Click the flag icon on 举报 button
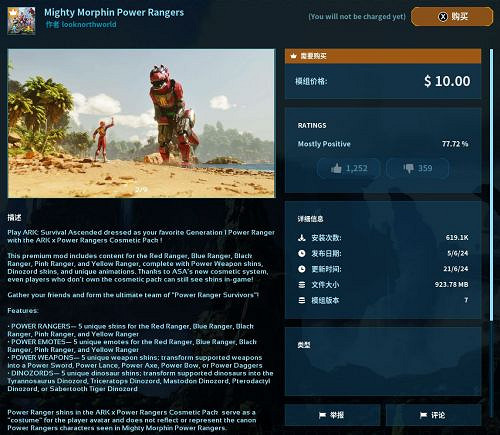Screen dimensions: 500x435 click(x=322, y=415)
